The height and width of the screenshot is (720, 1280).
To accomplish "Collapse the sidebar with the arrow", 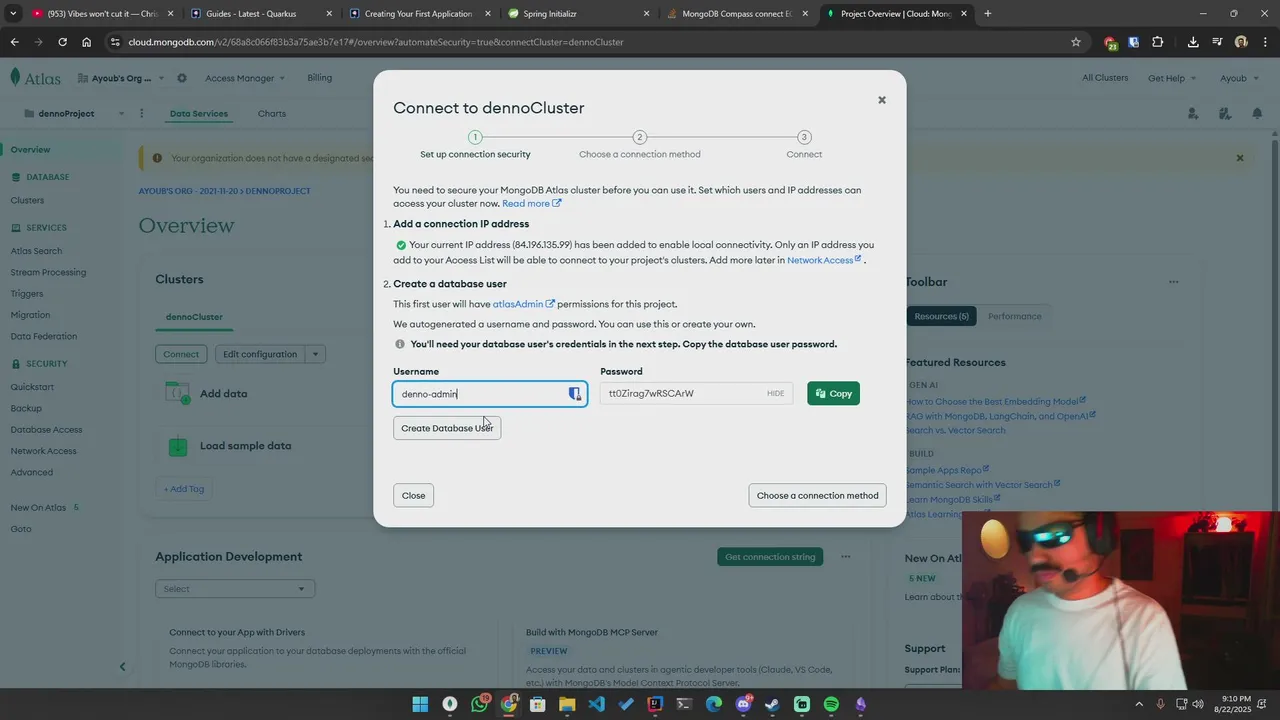I will click(x=122, y=666).
